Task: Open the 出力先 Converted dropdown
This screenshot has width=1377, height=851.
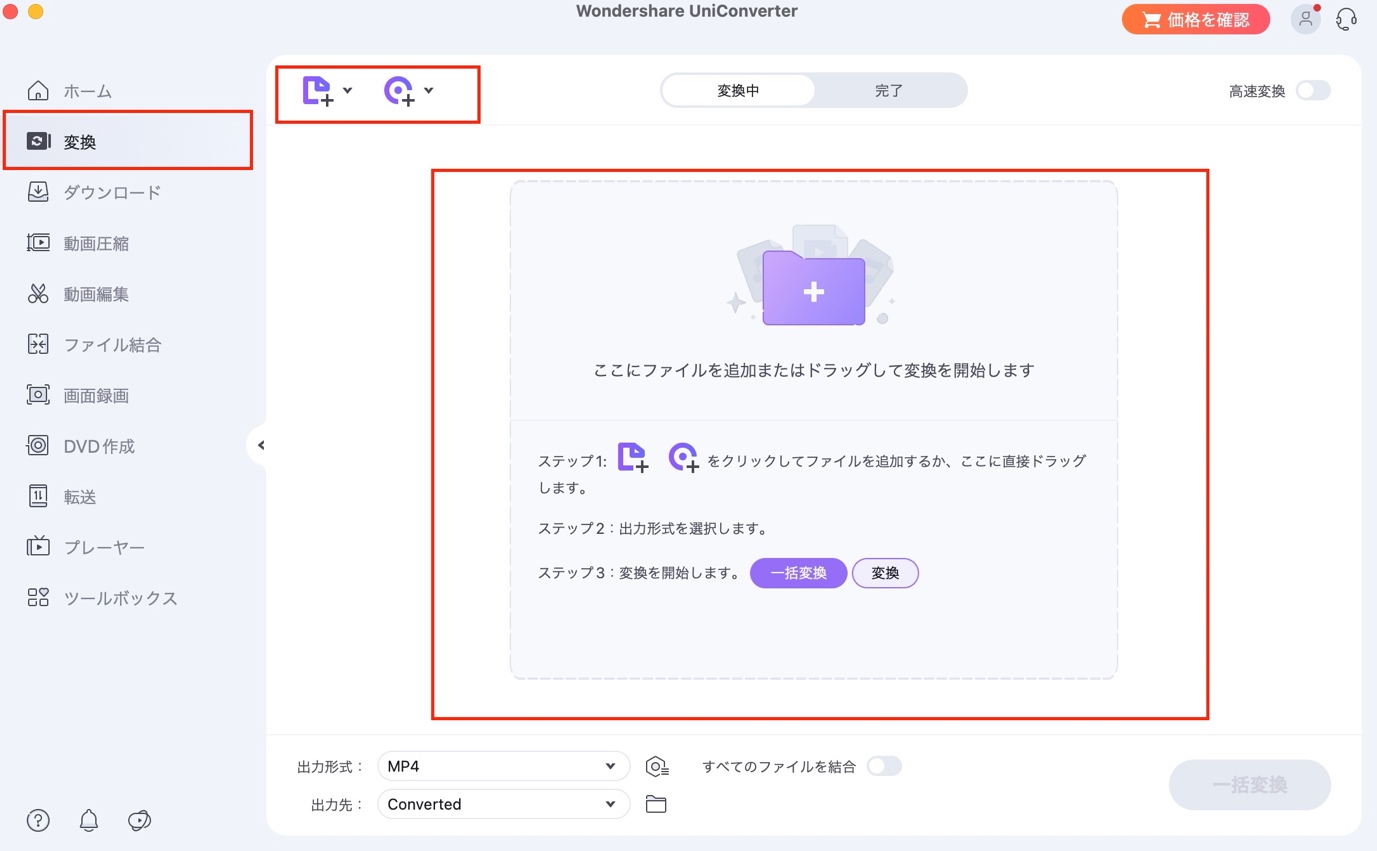Action: click(503, 804)
